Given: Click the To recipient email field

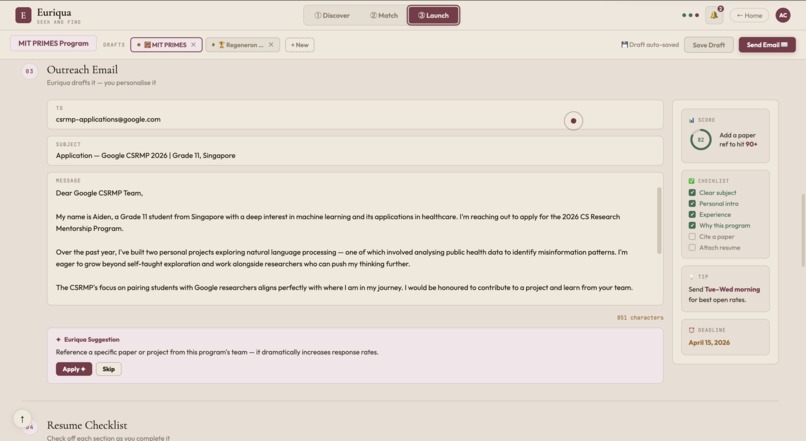Looking at the screenshot, I should (355, 115).
